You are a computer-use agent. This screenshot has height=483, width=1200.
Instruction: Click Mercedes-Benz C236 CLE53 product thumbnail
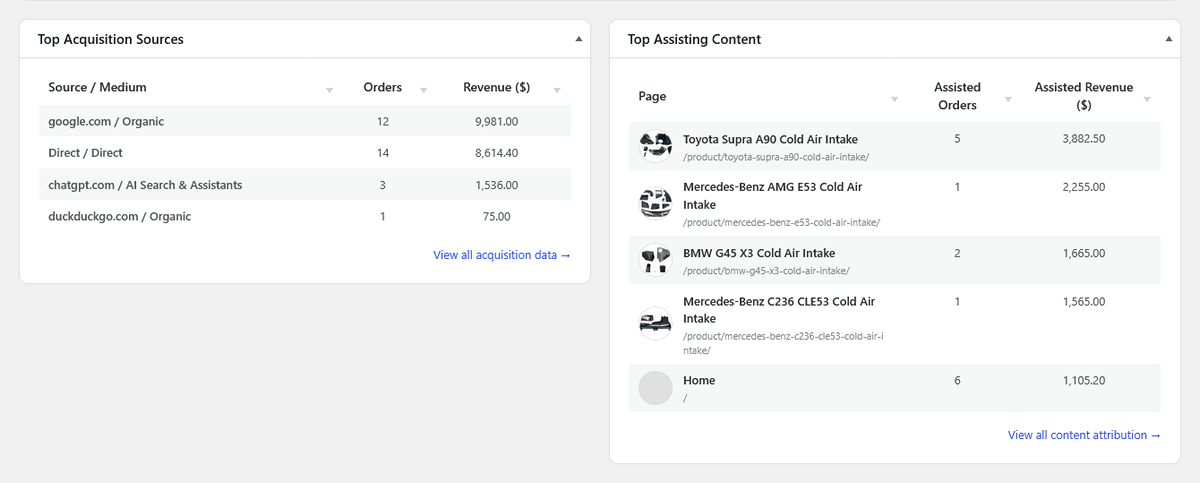(x=655, y=323)
